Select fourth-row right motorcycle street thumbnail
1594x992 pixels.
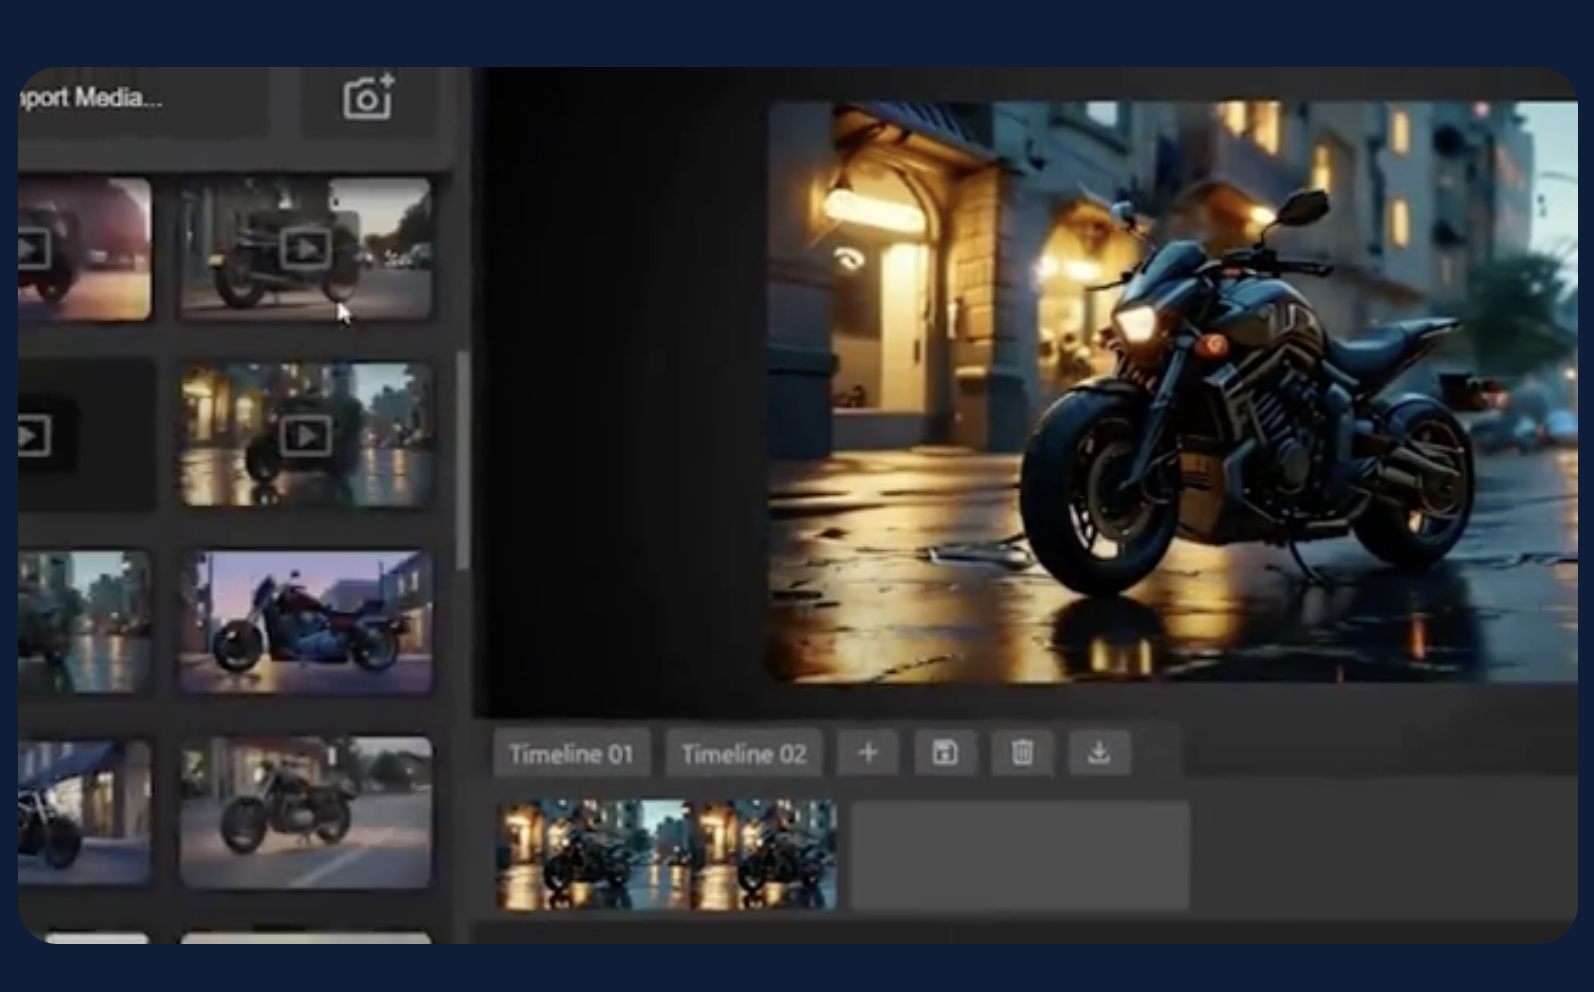(x=306, y=812)
